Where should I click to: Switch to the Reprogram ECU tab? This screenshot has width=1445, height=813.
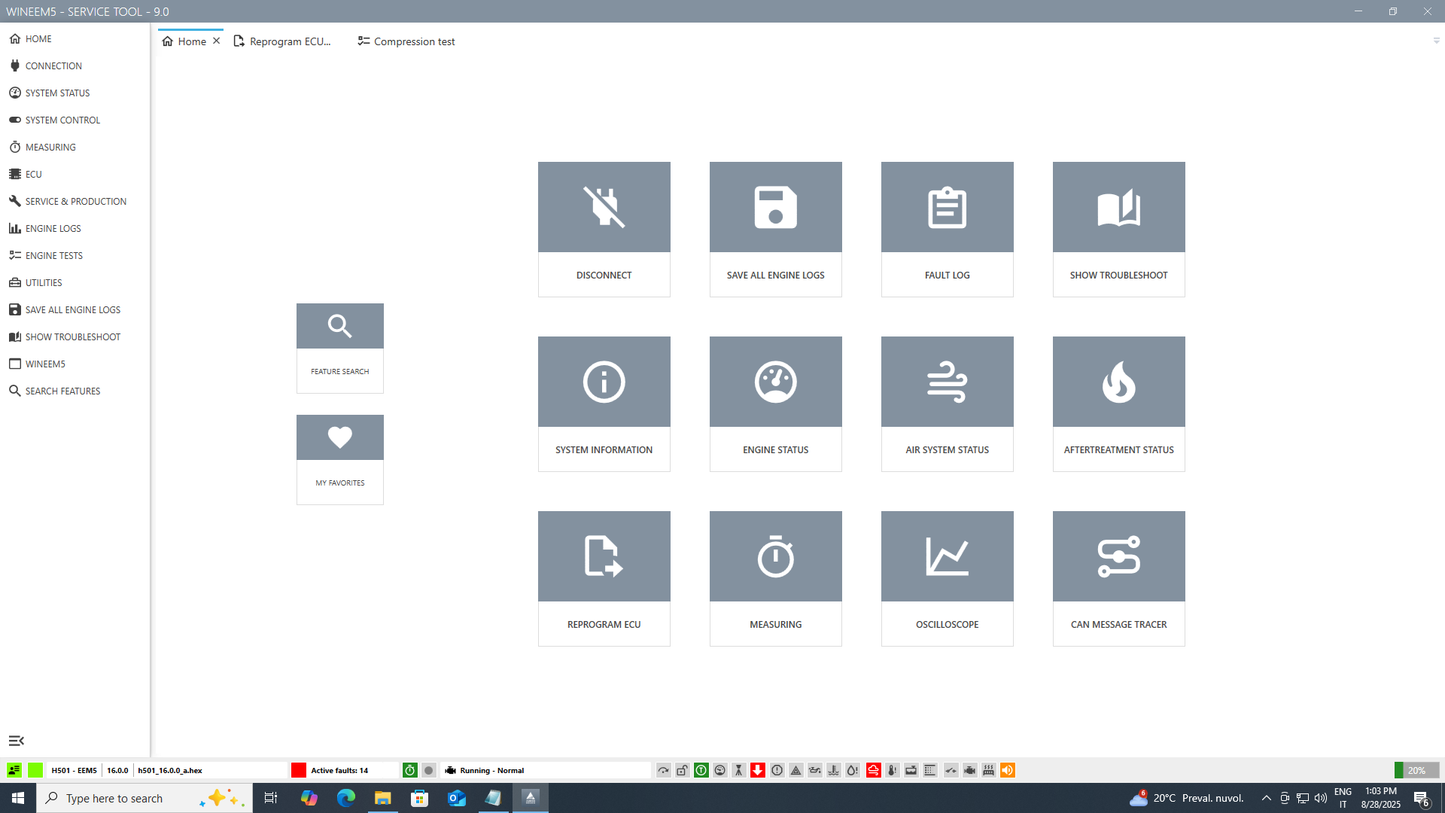point(289,42)
